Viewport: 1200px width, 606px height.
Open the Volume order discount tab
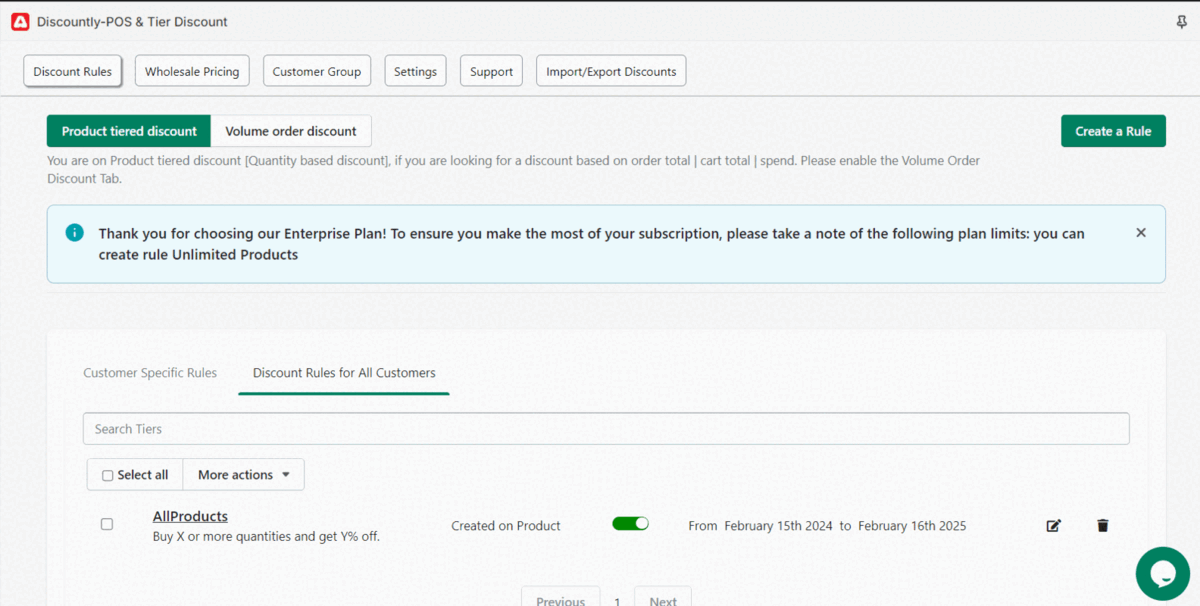click(291, 131)
